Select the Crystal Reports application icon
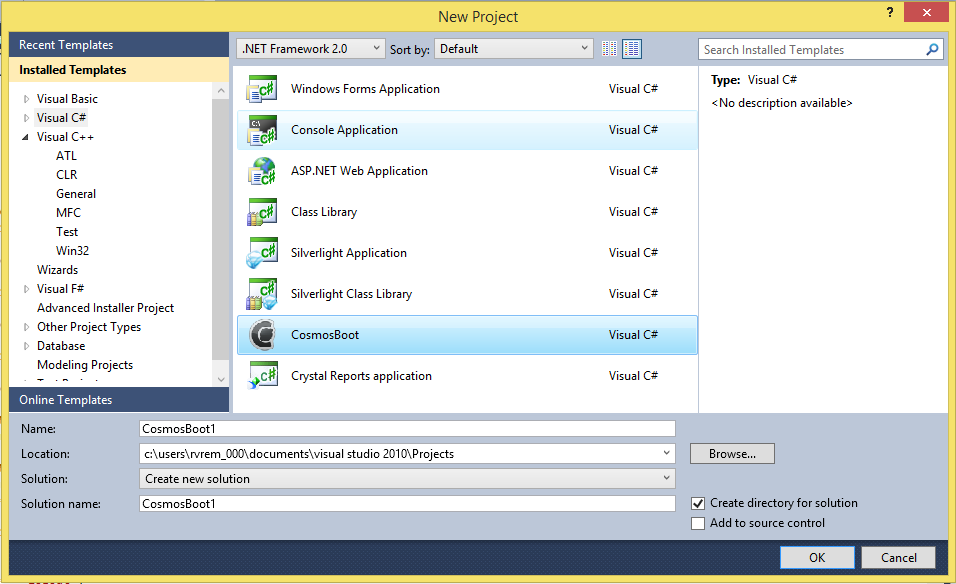This screenshot has height=584, width=956. [262, 376]
